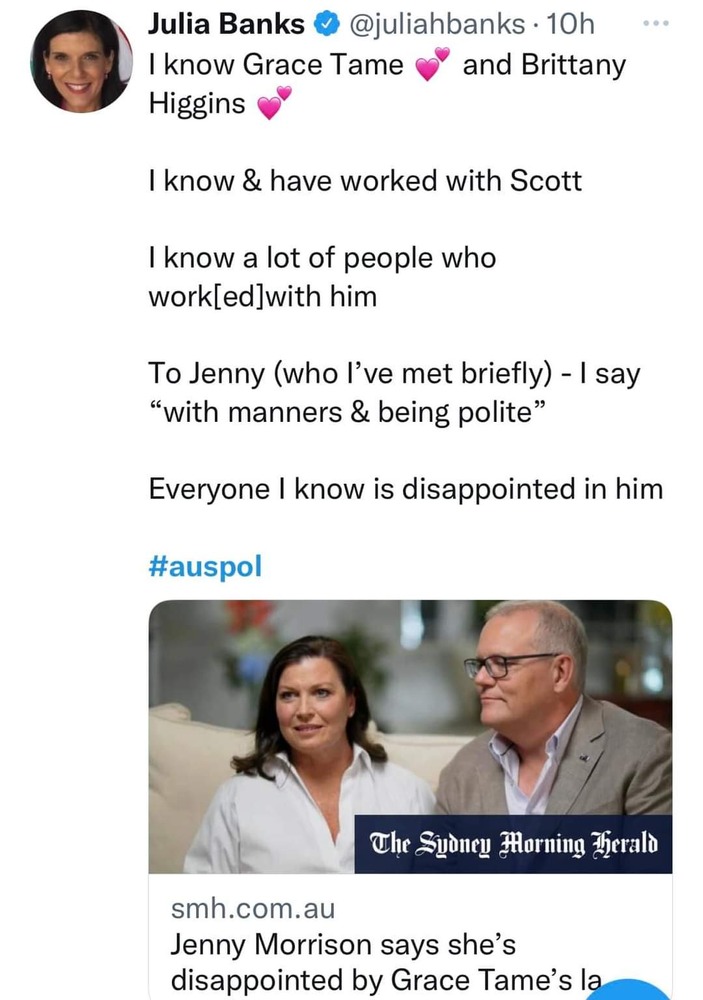Image resolution: width=703 pixels, height=1000 pixels.
Task: Click the text "work[ed]with him"
Action: [x=263, y=297]
